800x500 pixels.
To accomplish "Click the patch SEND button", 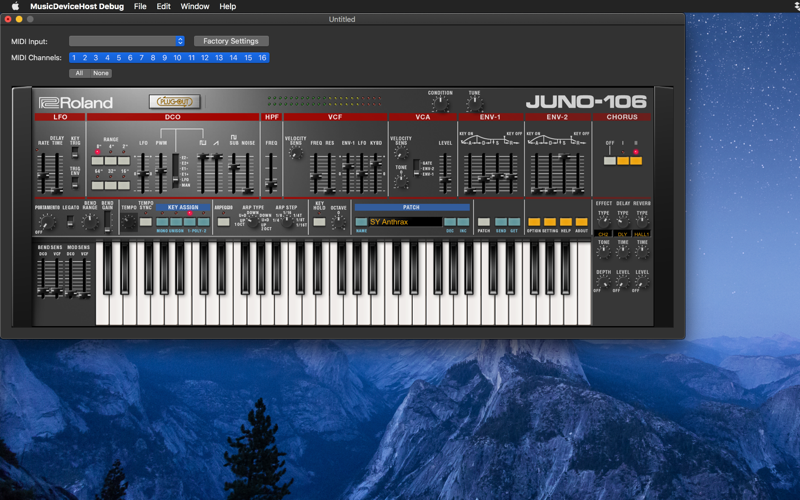I will 501,222.
